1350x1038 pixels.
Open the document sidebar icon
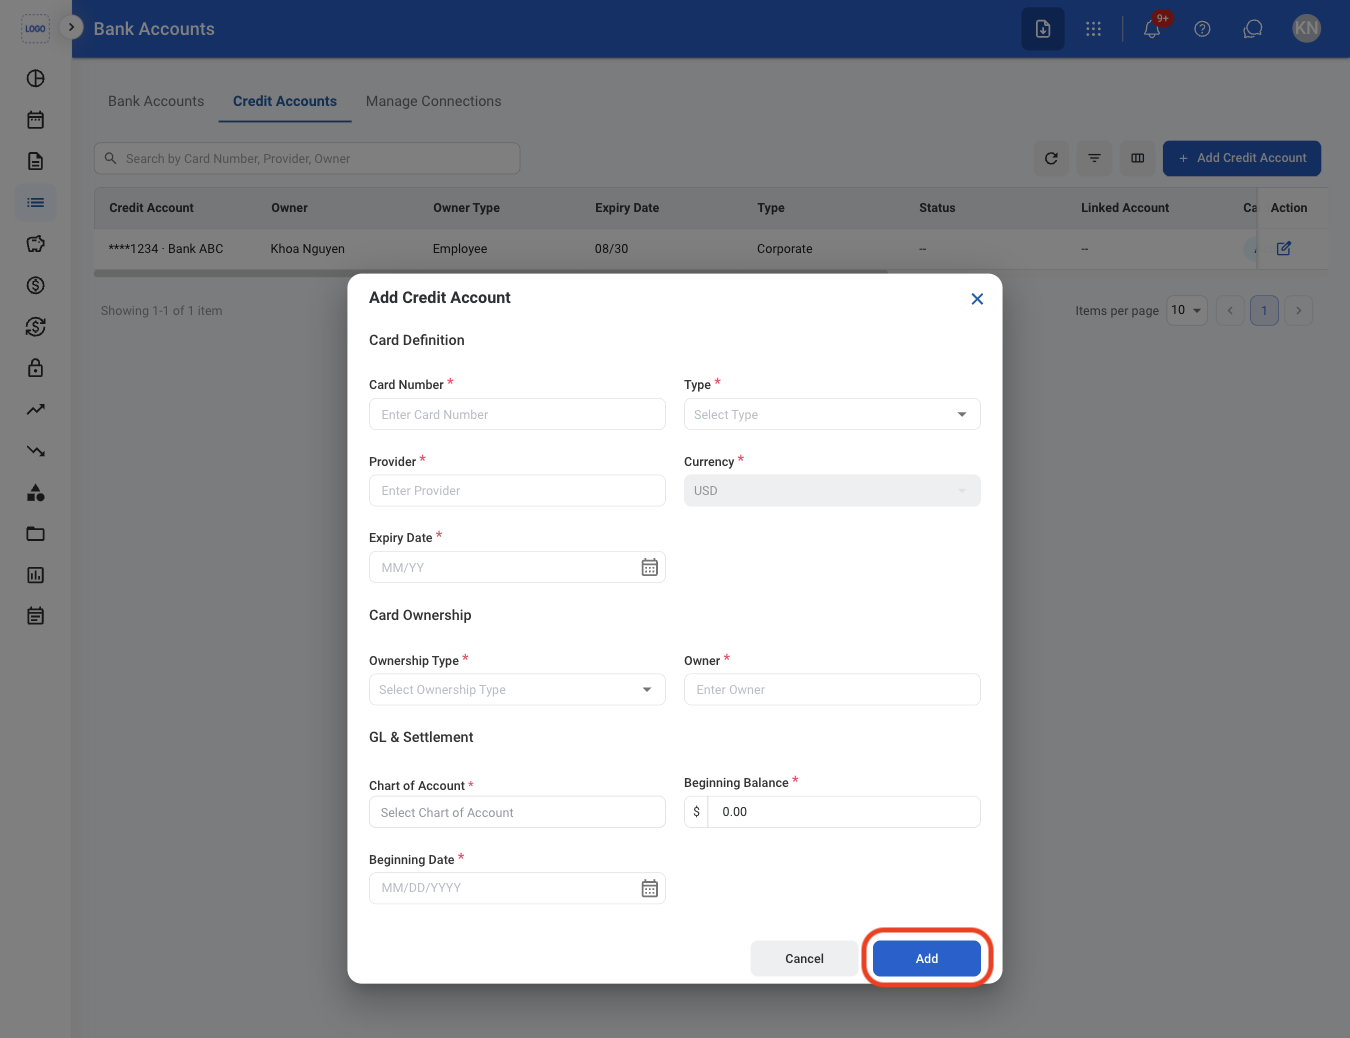click(35, 161)
